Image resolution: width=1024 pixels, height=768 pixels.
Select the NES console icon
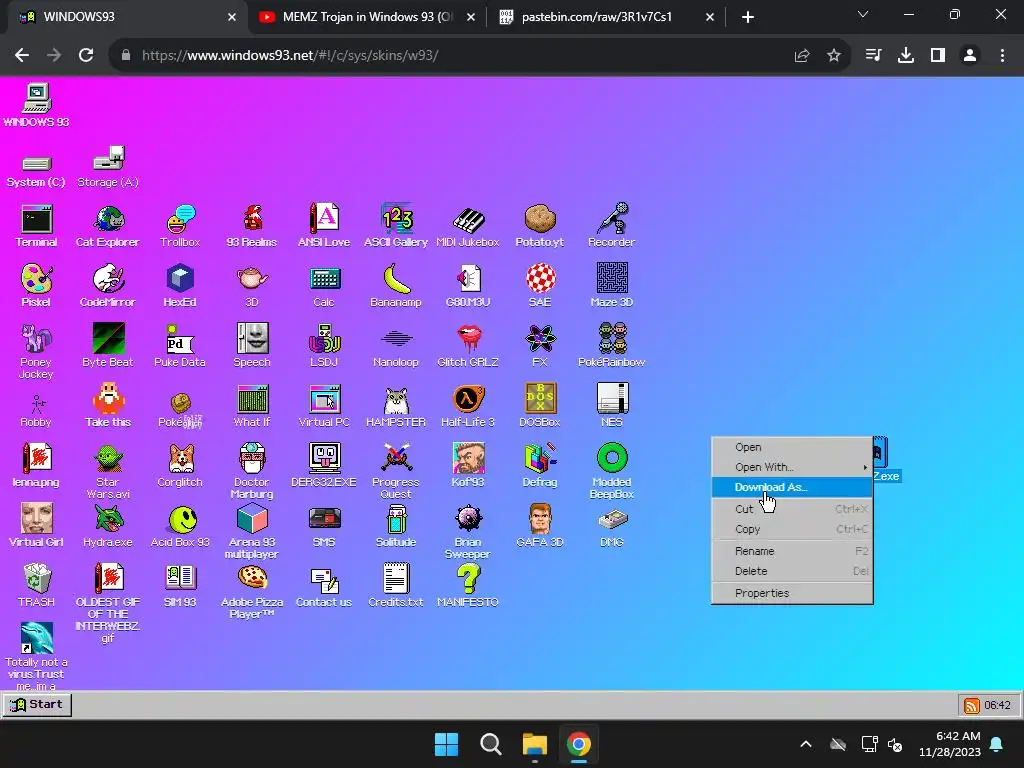tap(612, 406)
